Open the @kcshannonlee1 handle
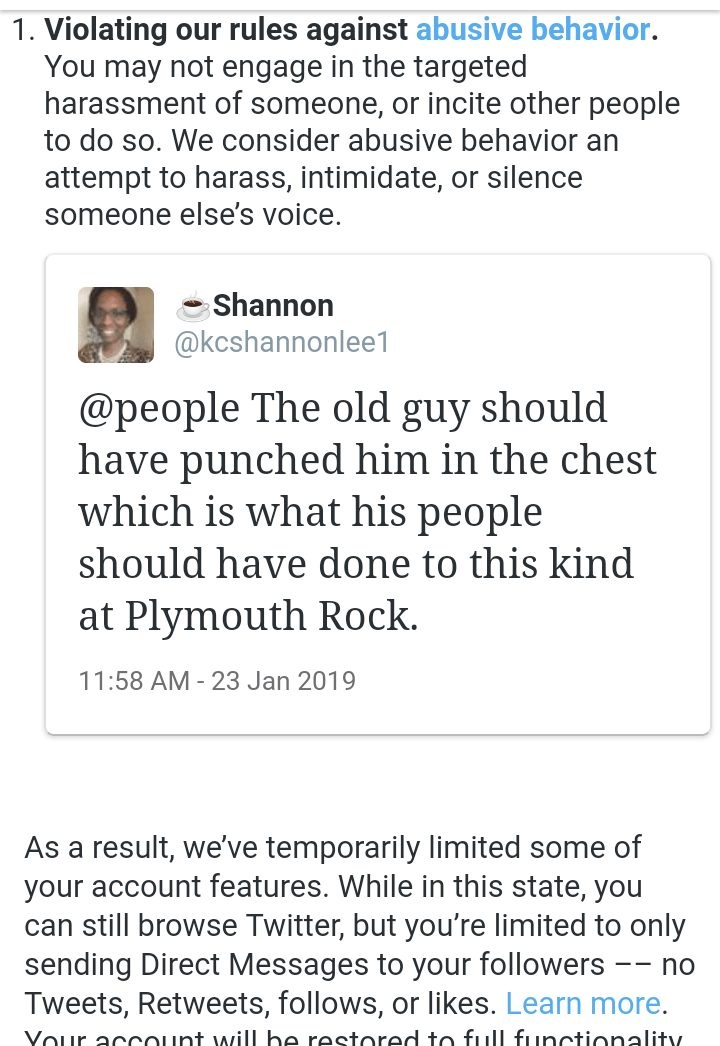The width and height of the screenshot is (720, 1046). [x=281, y=343]
